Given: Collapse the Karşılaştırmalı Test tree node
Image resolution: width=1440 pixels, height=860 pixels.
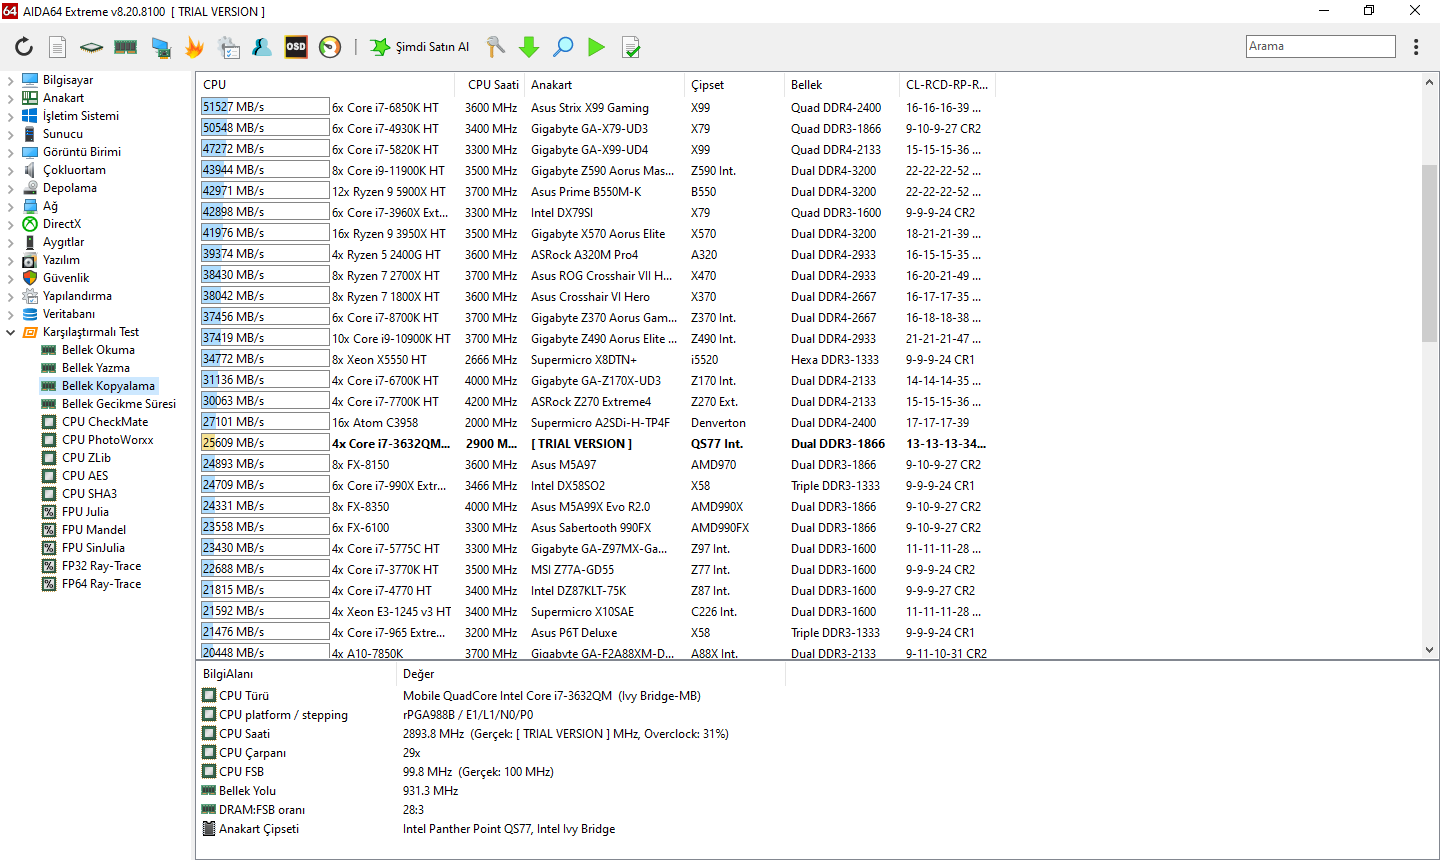Looking at the screenshot, I should coord(10,332).
